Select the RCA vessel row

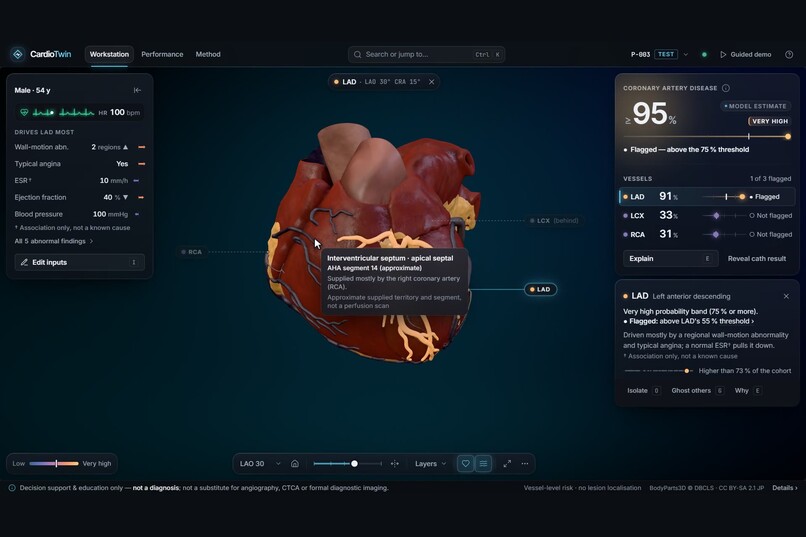[707, 234]
